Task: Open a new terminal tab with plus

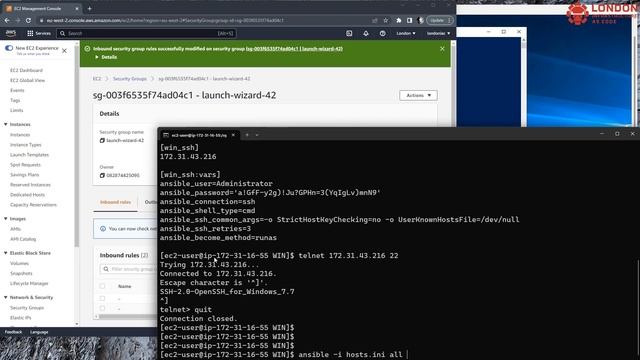Action: [x=247, y=135]
